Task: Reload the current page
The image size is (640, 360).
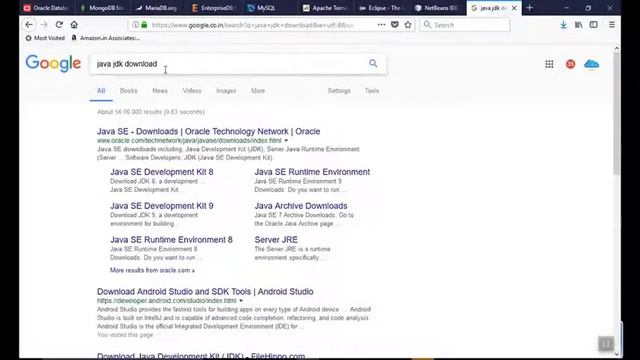Action: [59, 24]
